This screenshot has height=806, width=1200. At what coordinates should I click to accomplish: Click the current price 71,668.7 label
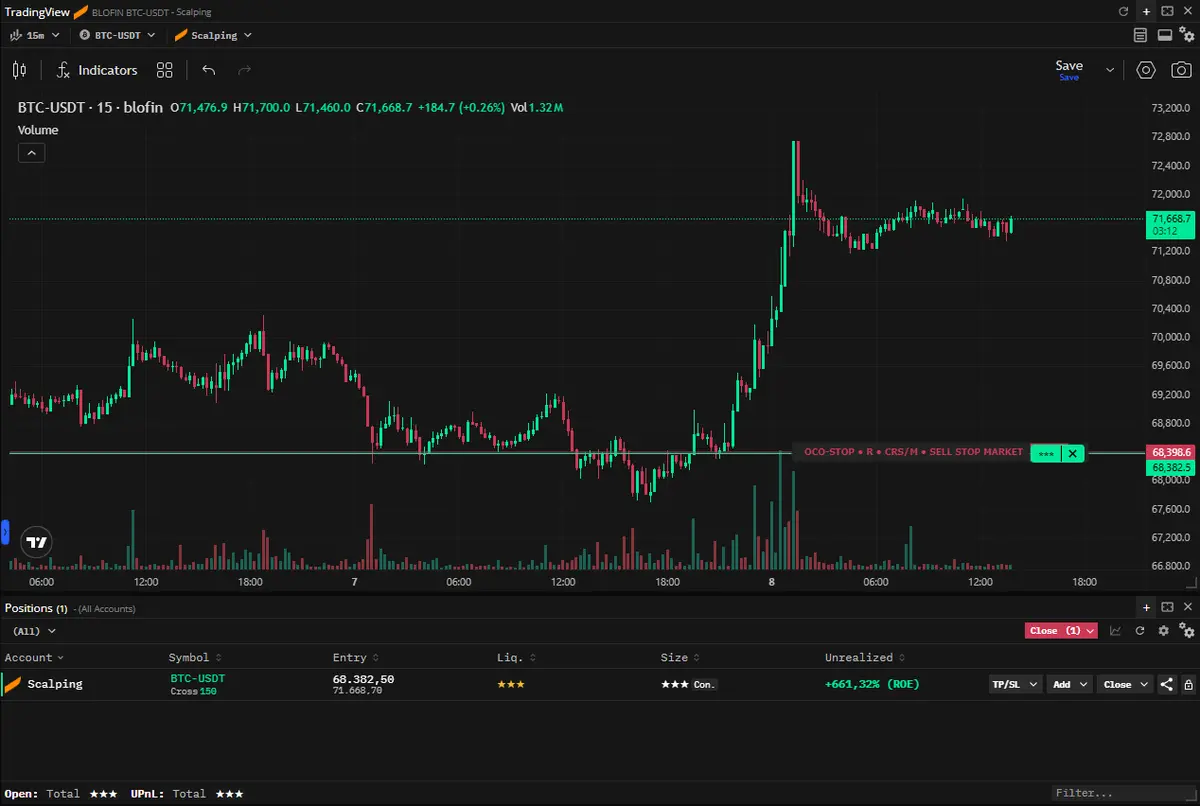[1171, 224]
